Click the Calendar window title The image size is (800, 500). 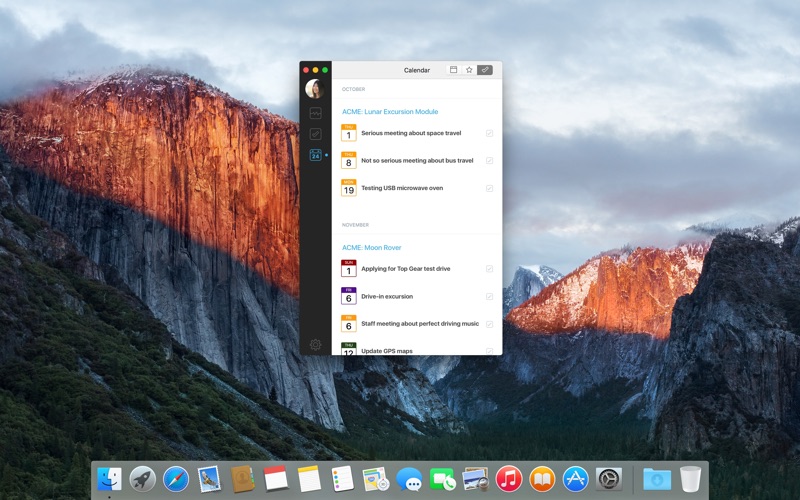click(x=417, y=70)
